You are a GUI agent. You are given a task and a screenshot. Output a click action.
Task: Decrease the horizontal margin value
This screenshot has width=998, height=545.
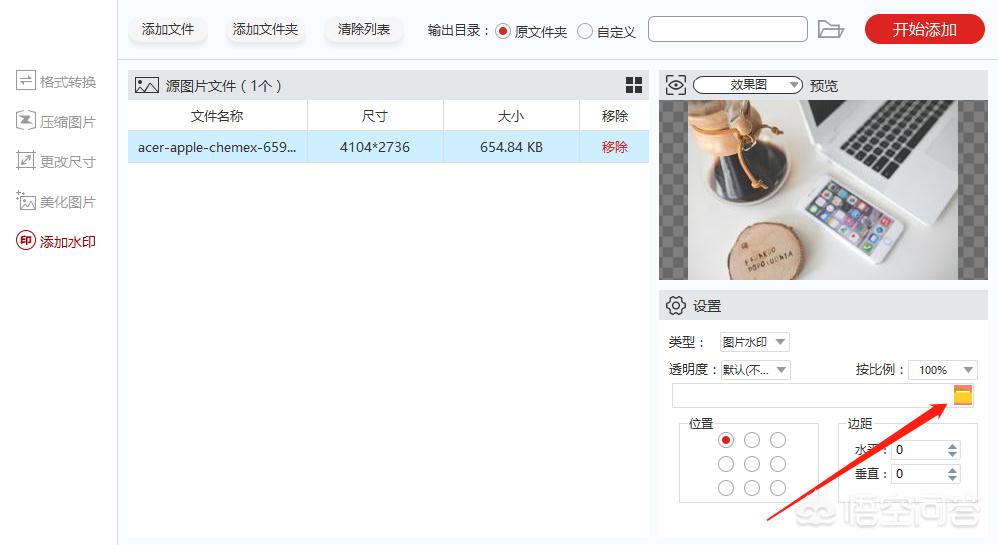click(x=952, y=454)
